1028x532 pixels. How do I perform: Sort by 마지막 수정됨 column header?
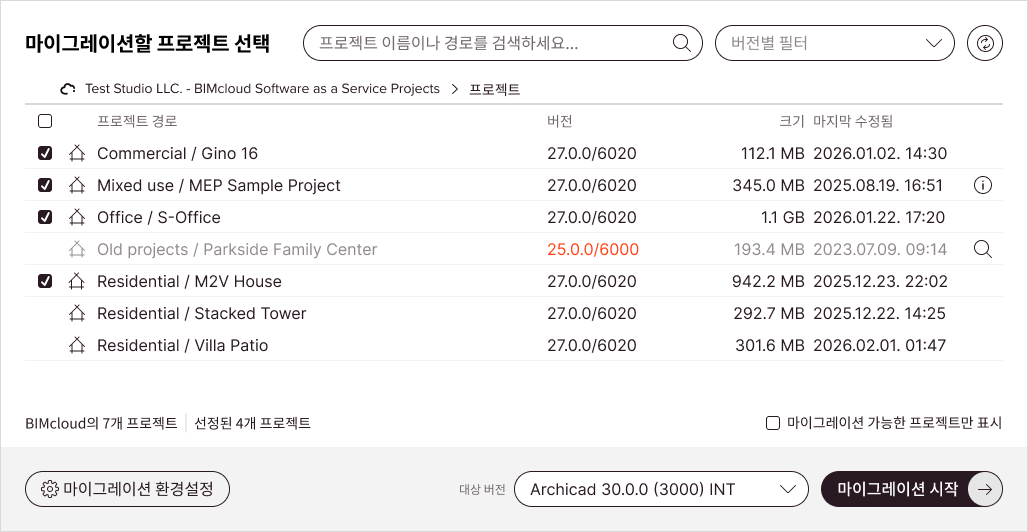[x=853, y=121]
